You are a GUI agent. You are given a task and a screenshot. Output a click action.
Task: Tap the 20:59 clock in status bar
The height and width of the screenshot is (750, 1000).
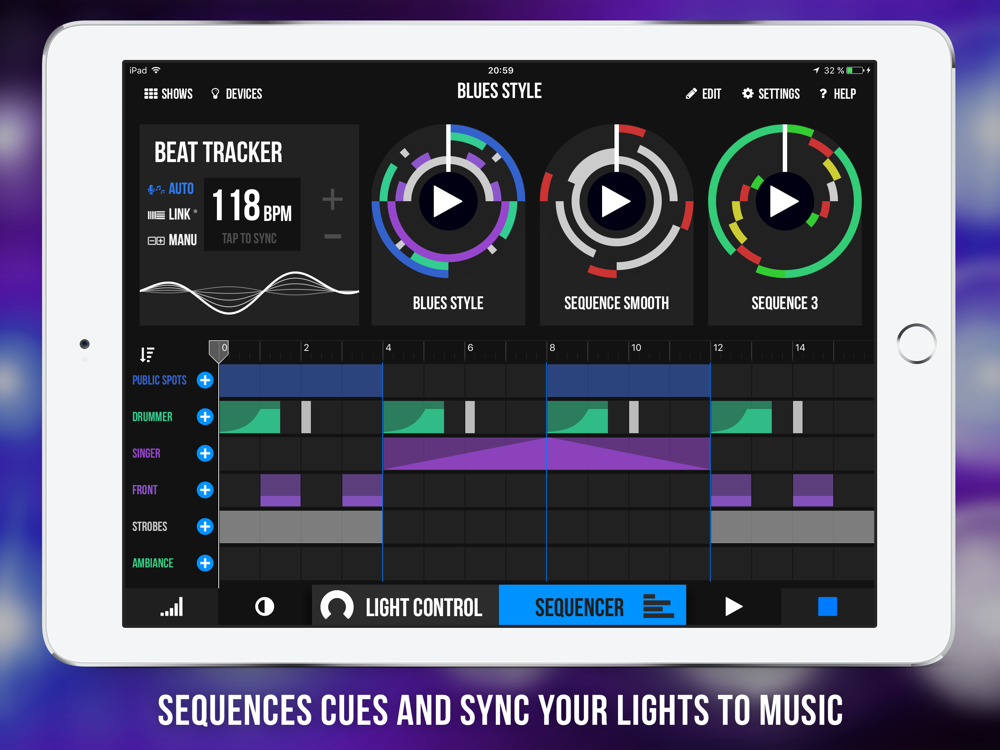pos(501,70)
